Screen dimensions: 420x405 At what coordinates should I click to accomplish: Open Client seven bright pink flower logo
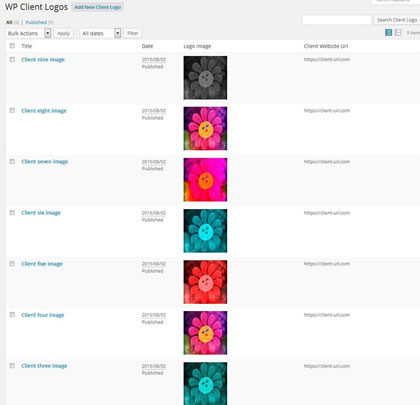coord(205,180)
